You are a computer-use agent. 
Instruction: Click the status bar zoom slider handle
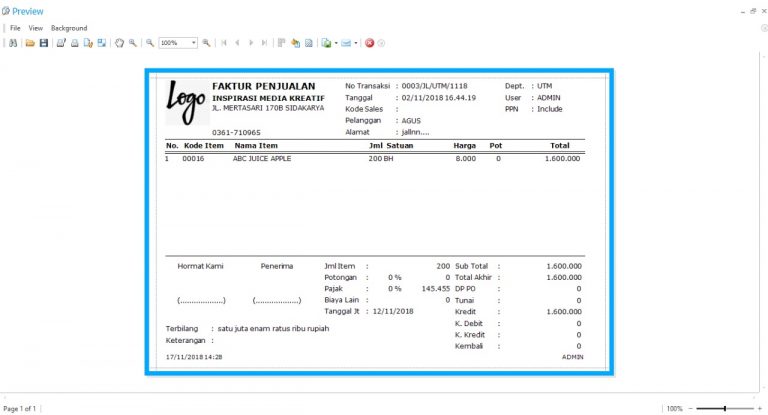click(x=724, y=408)
